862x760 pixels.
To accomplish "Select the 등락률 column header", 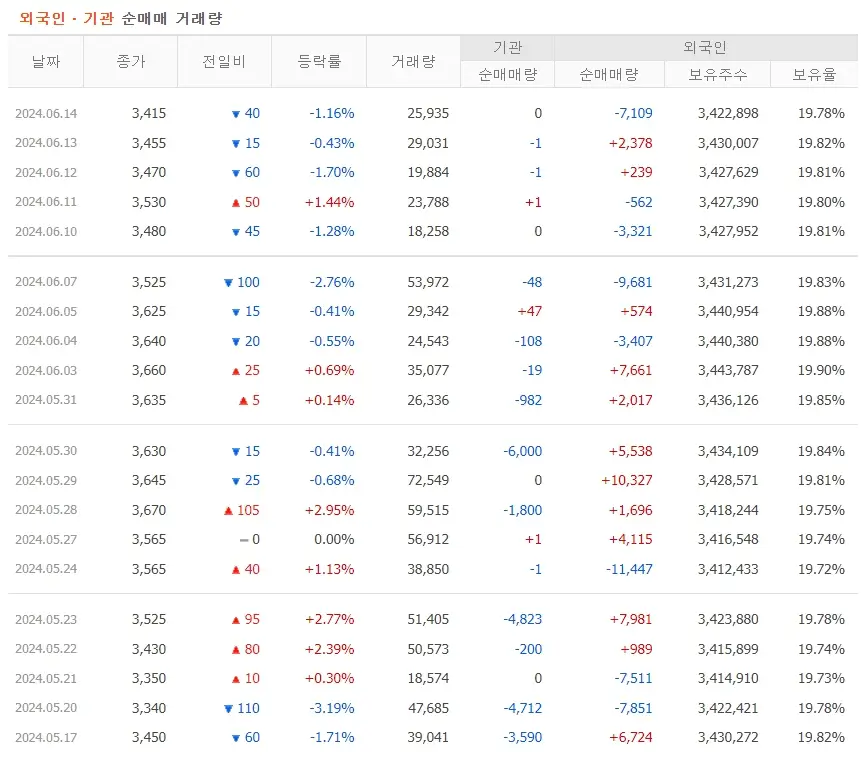I will point(320,61).
